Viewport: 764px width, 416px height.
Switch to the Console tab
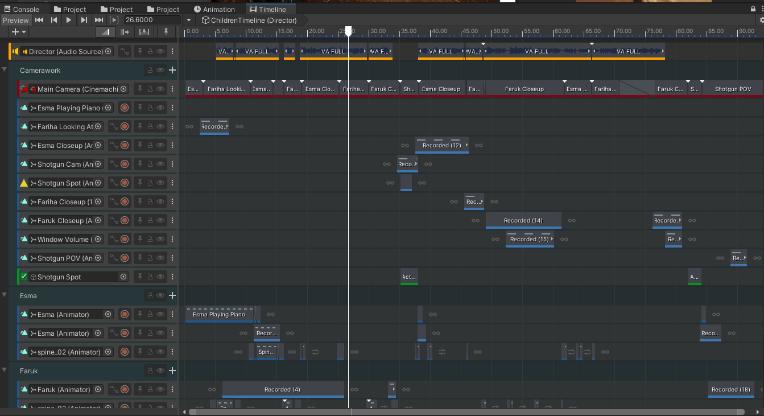[21, 9]
